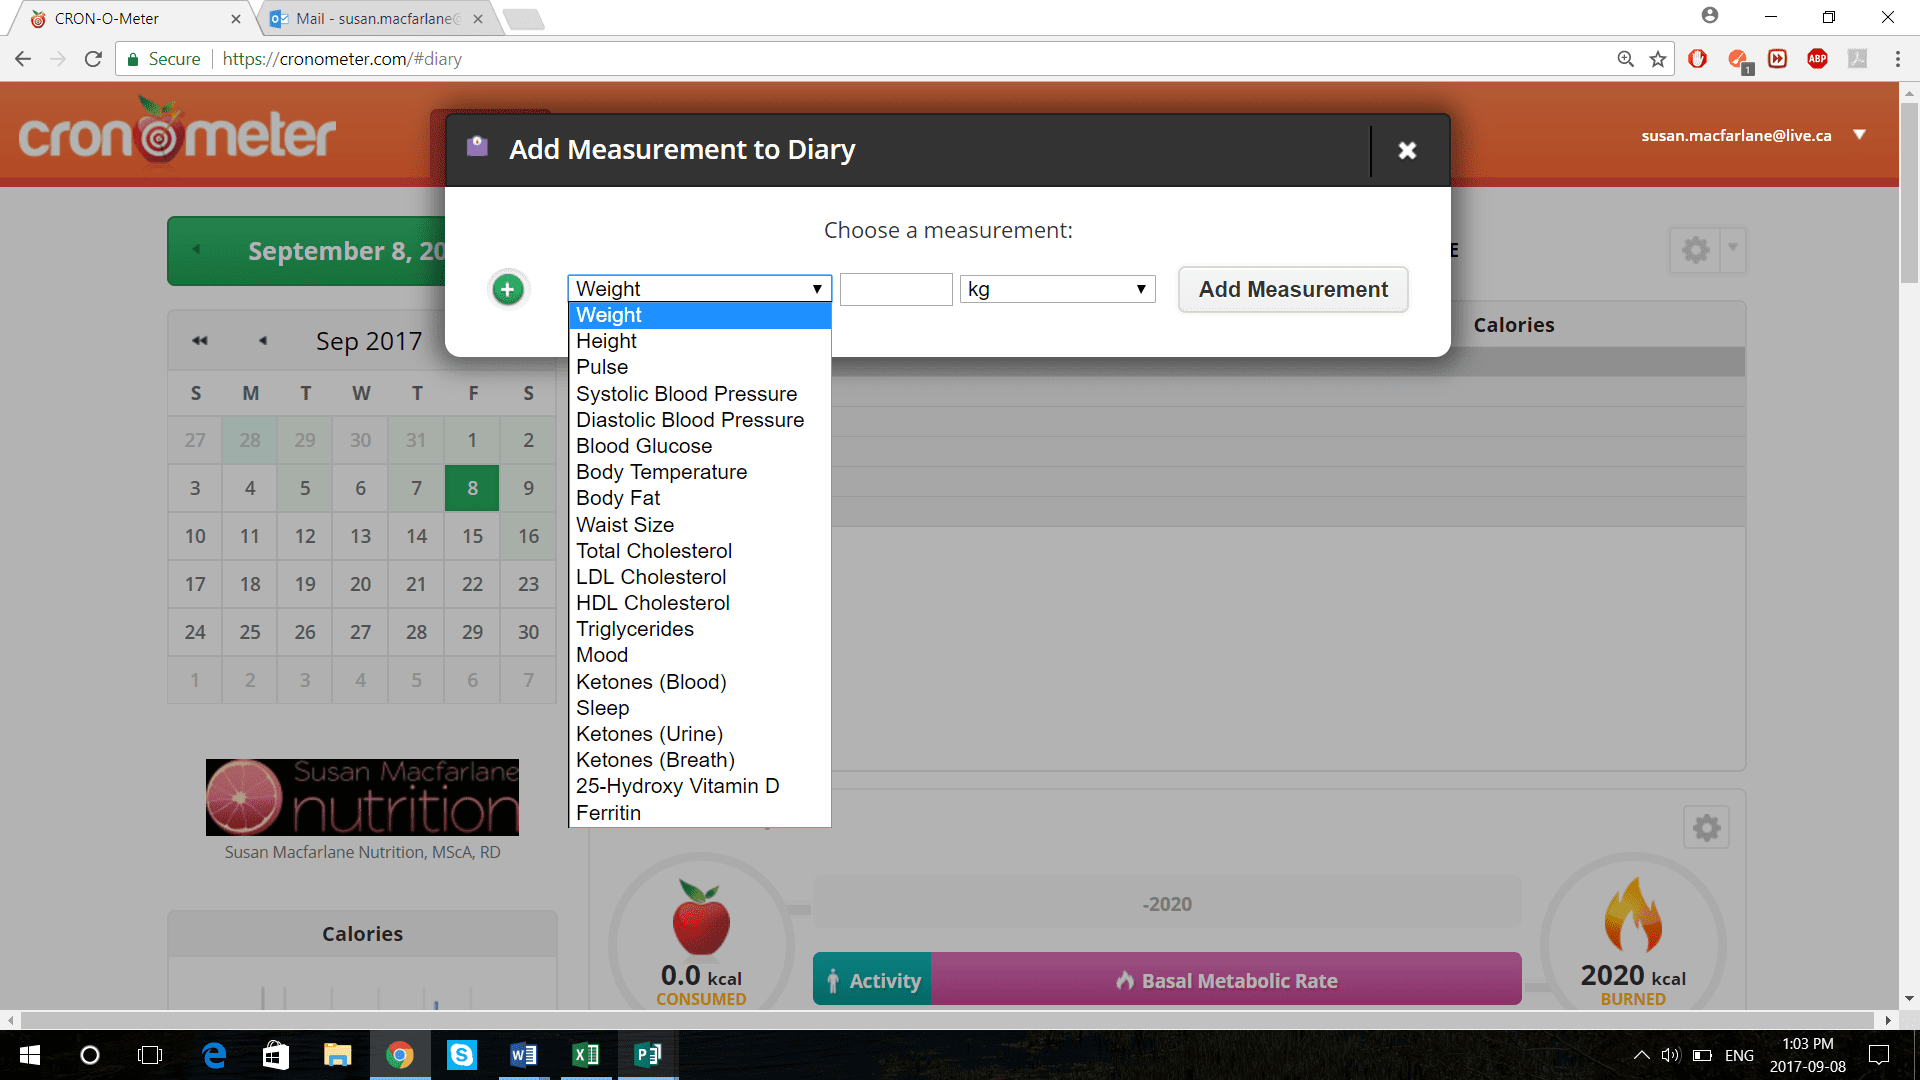Reload the page
Screen dimensions: 1920x1080
pos(93,59)
